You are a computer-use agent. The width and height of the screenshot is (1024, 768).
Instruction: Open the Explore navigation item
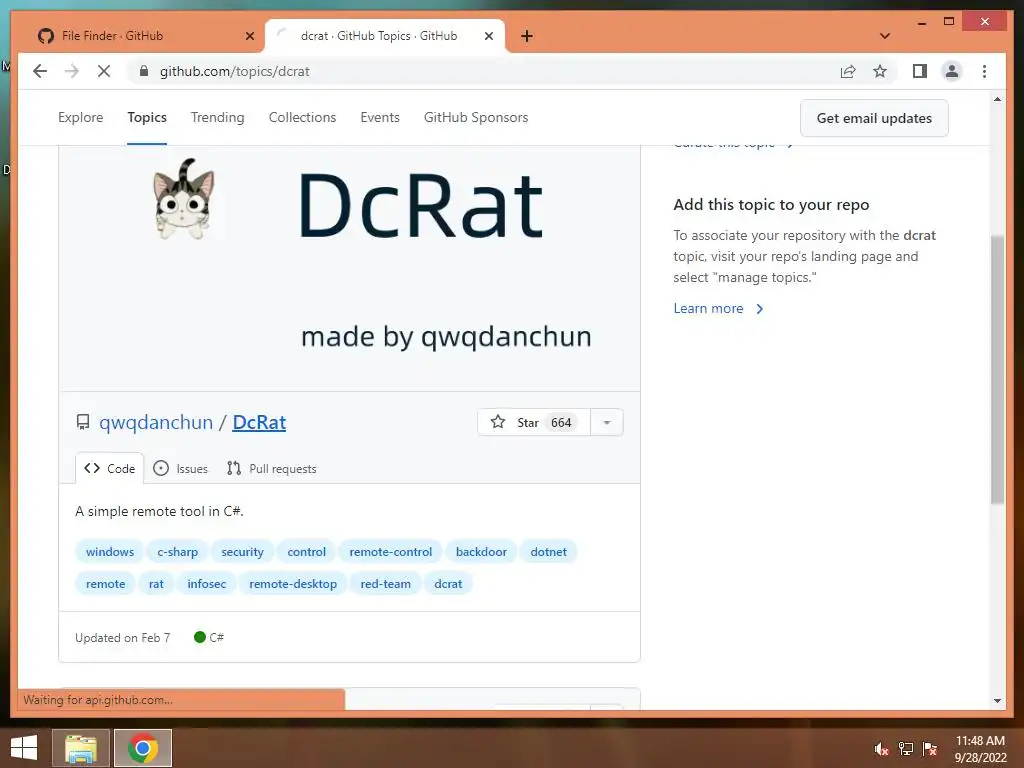[x=80, y=118]
